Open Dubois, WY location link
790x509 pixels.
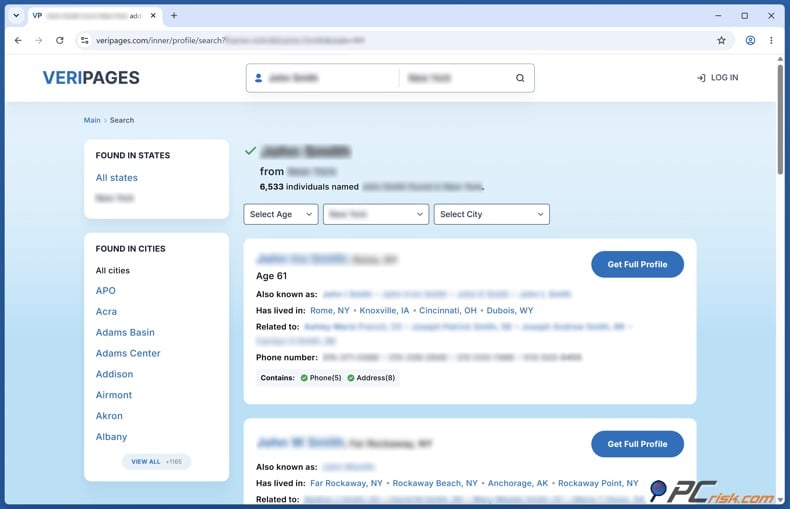pos(509,310)
